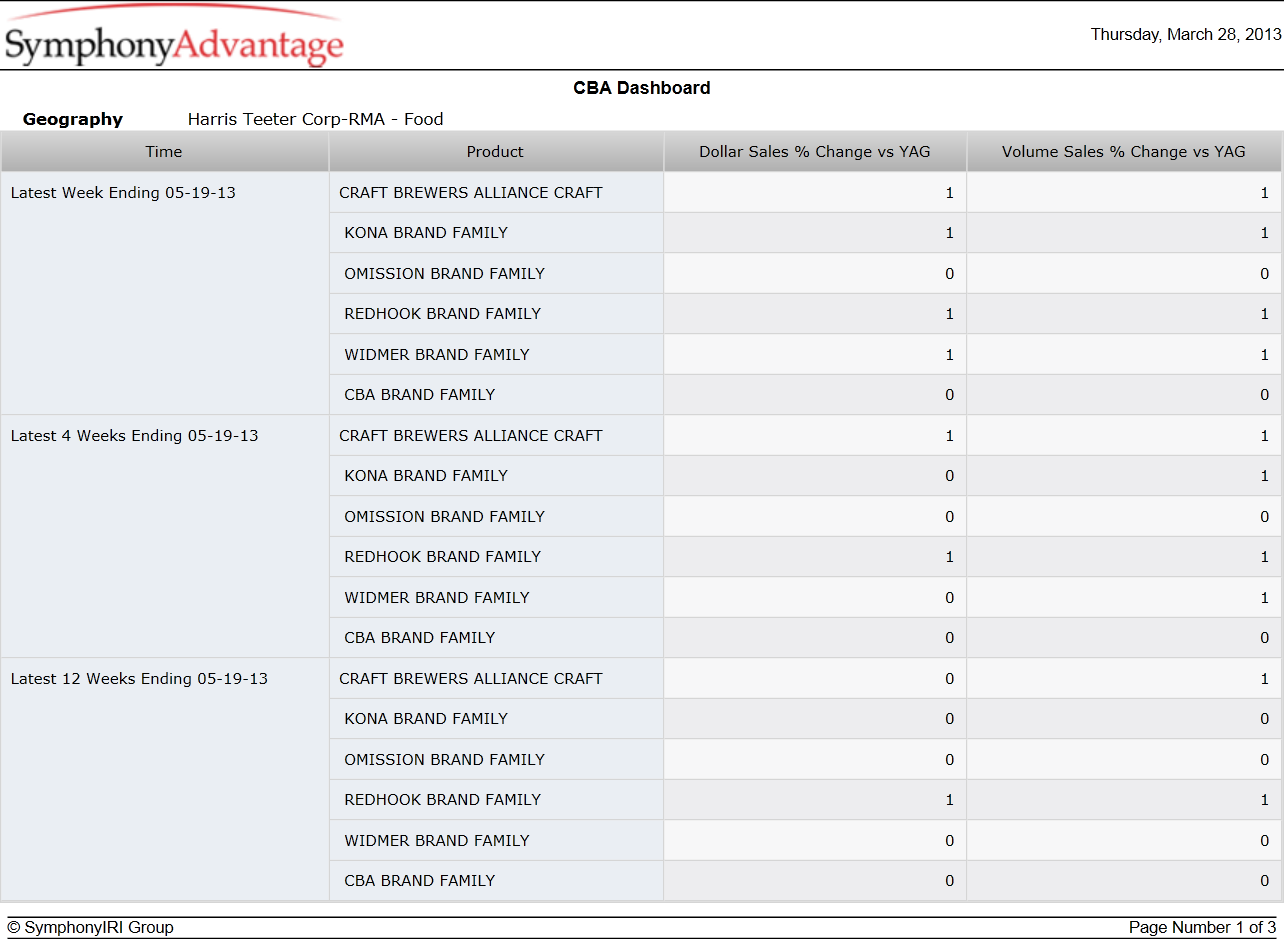This screenshot has height=946, width=1284.
Task: Select Volume Sales value for 4 Weeks KONA row
Action: [1124, 476]
